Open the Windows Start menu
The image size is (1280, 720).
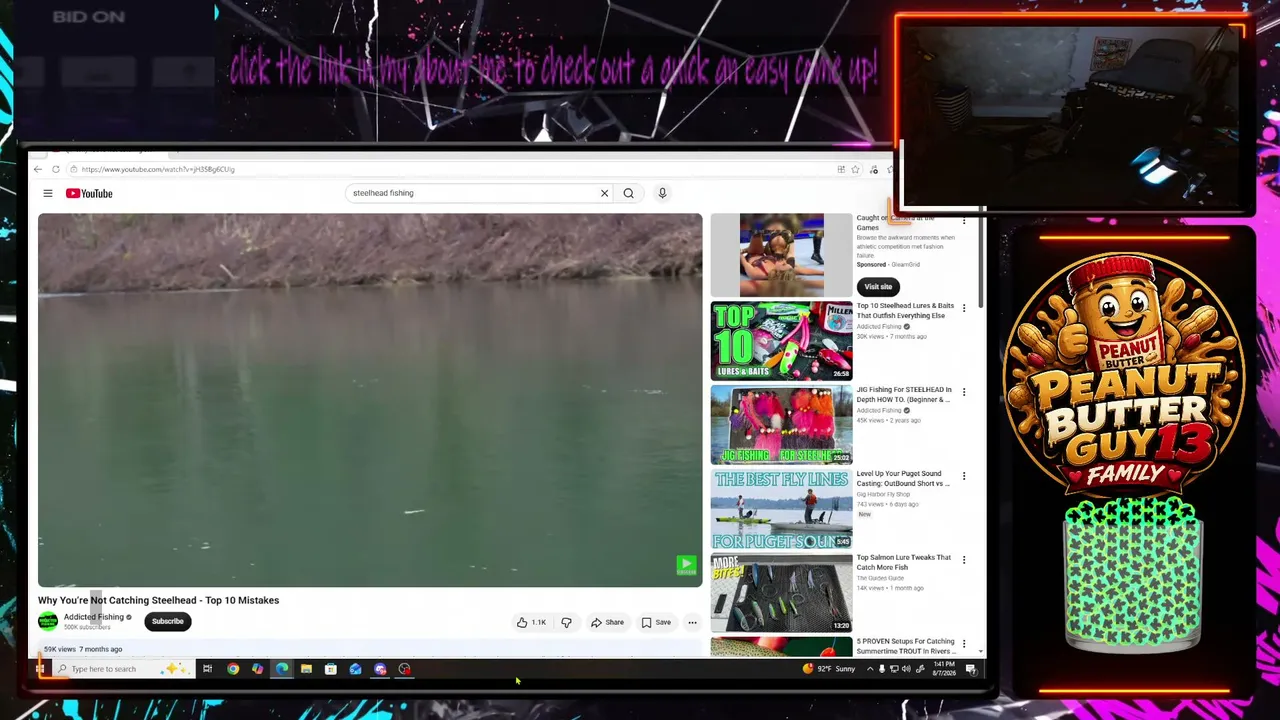click(40, 669)
